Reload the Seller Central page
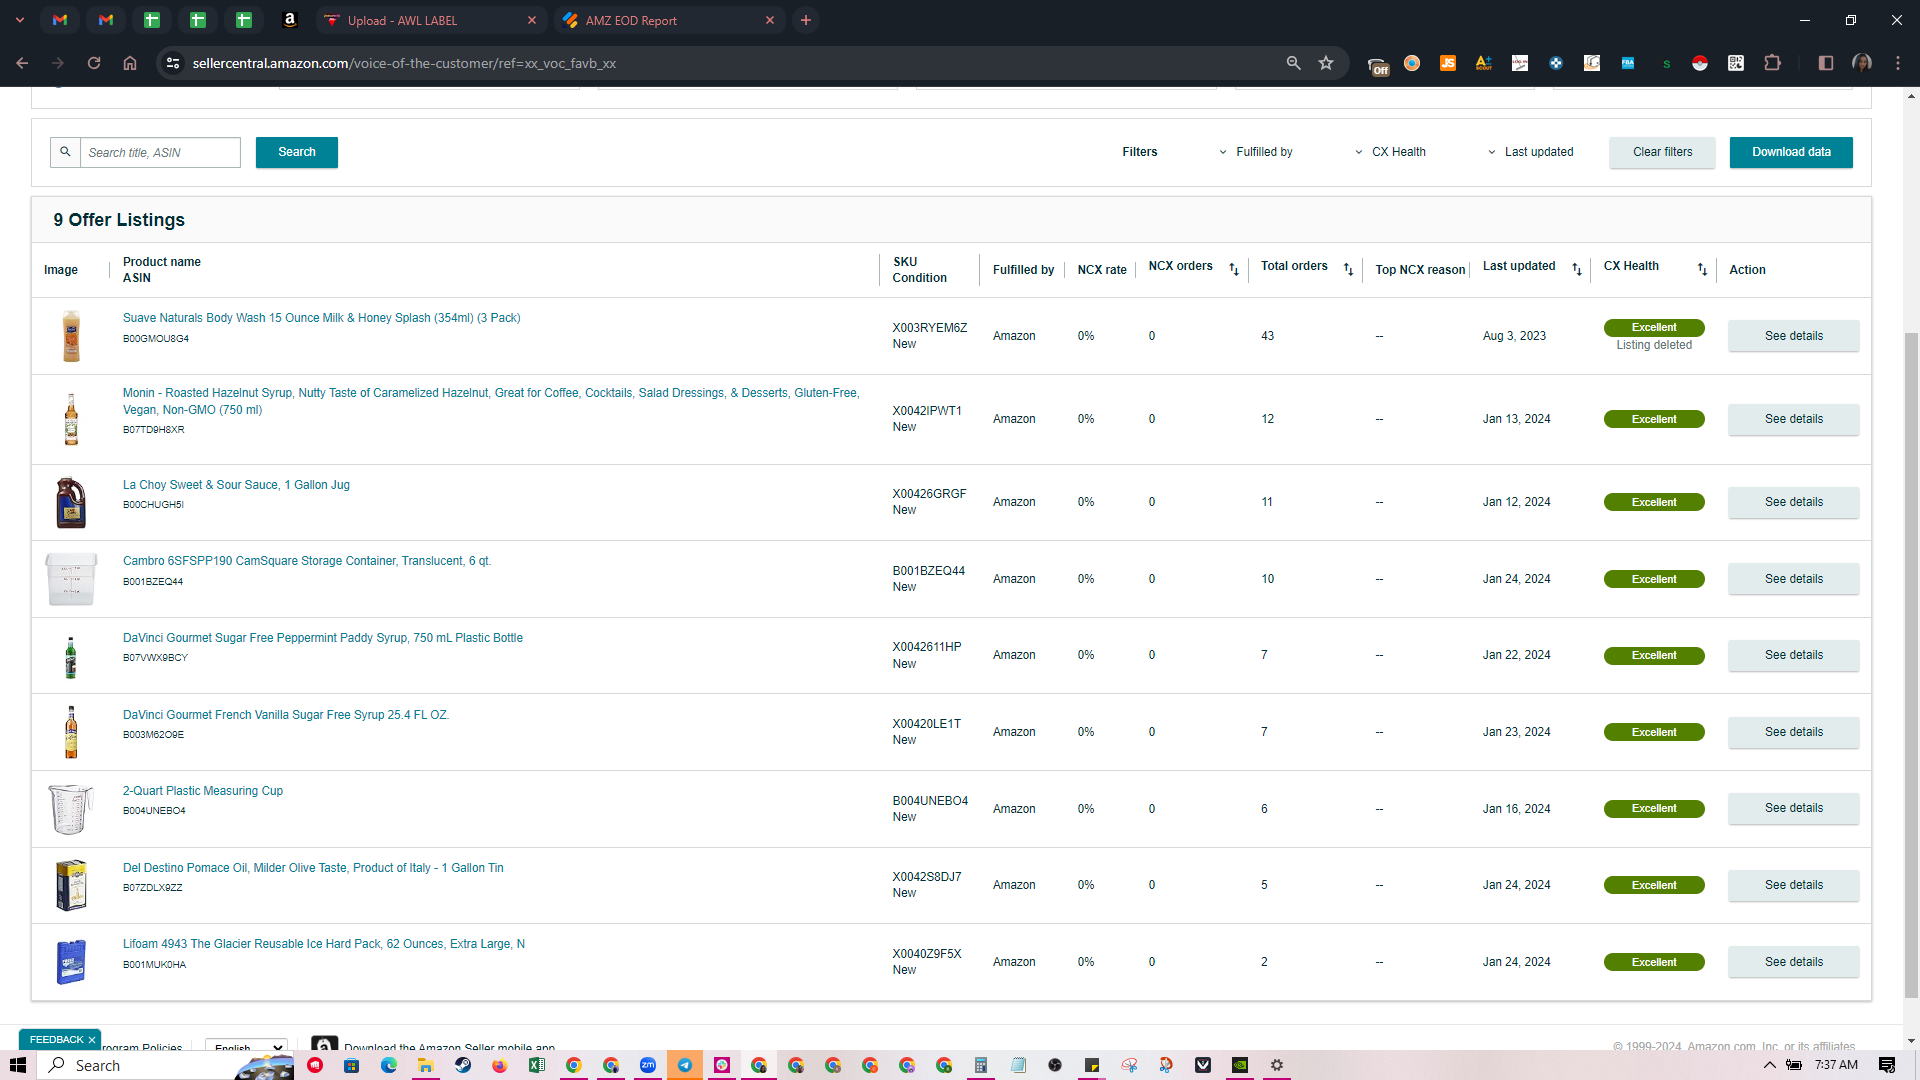This screenshot has width=1920, height=1080. pos(94,63)
